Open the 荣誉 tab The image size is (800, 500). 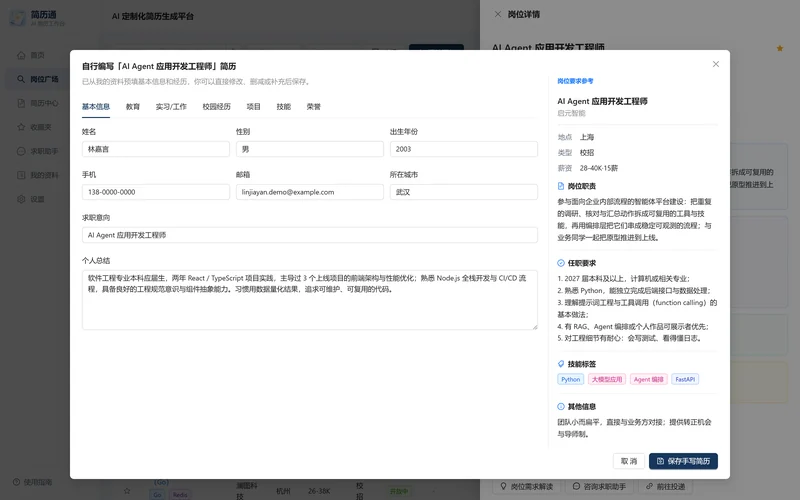[x=314, y=107]
